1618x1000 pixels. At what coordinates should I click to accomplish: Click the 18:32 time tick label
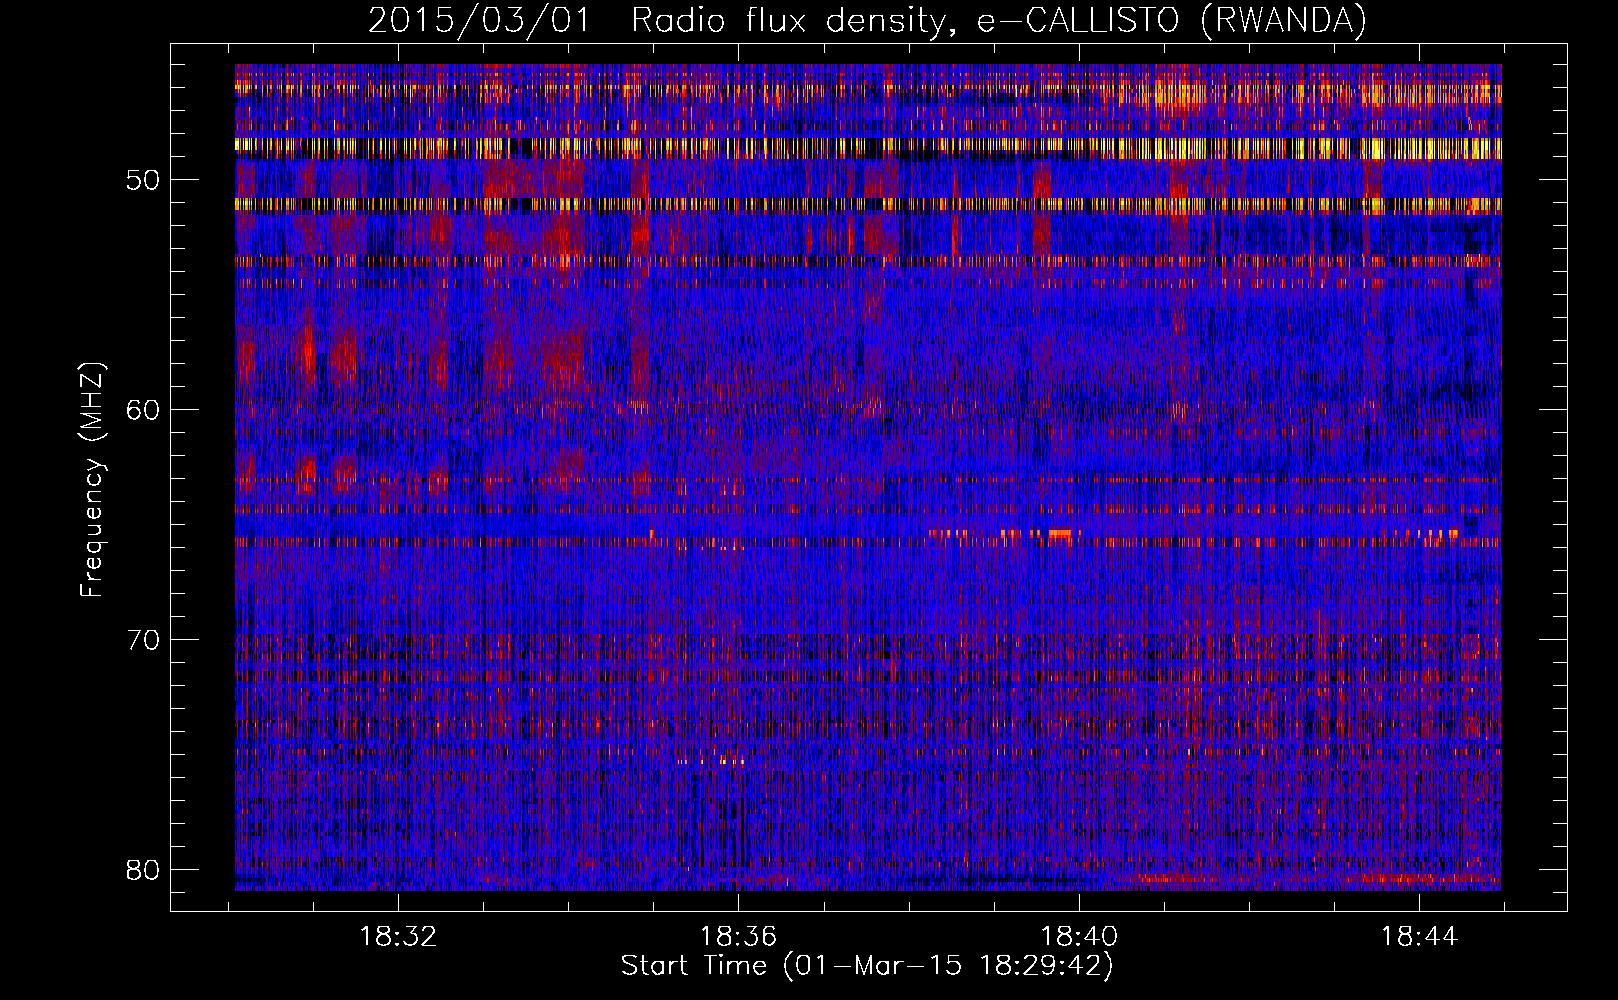click(398, 937)
